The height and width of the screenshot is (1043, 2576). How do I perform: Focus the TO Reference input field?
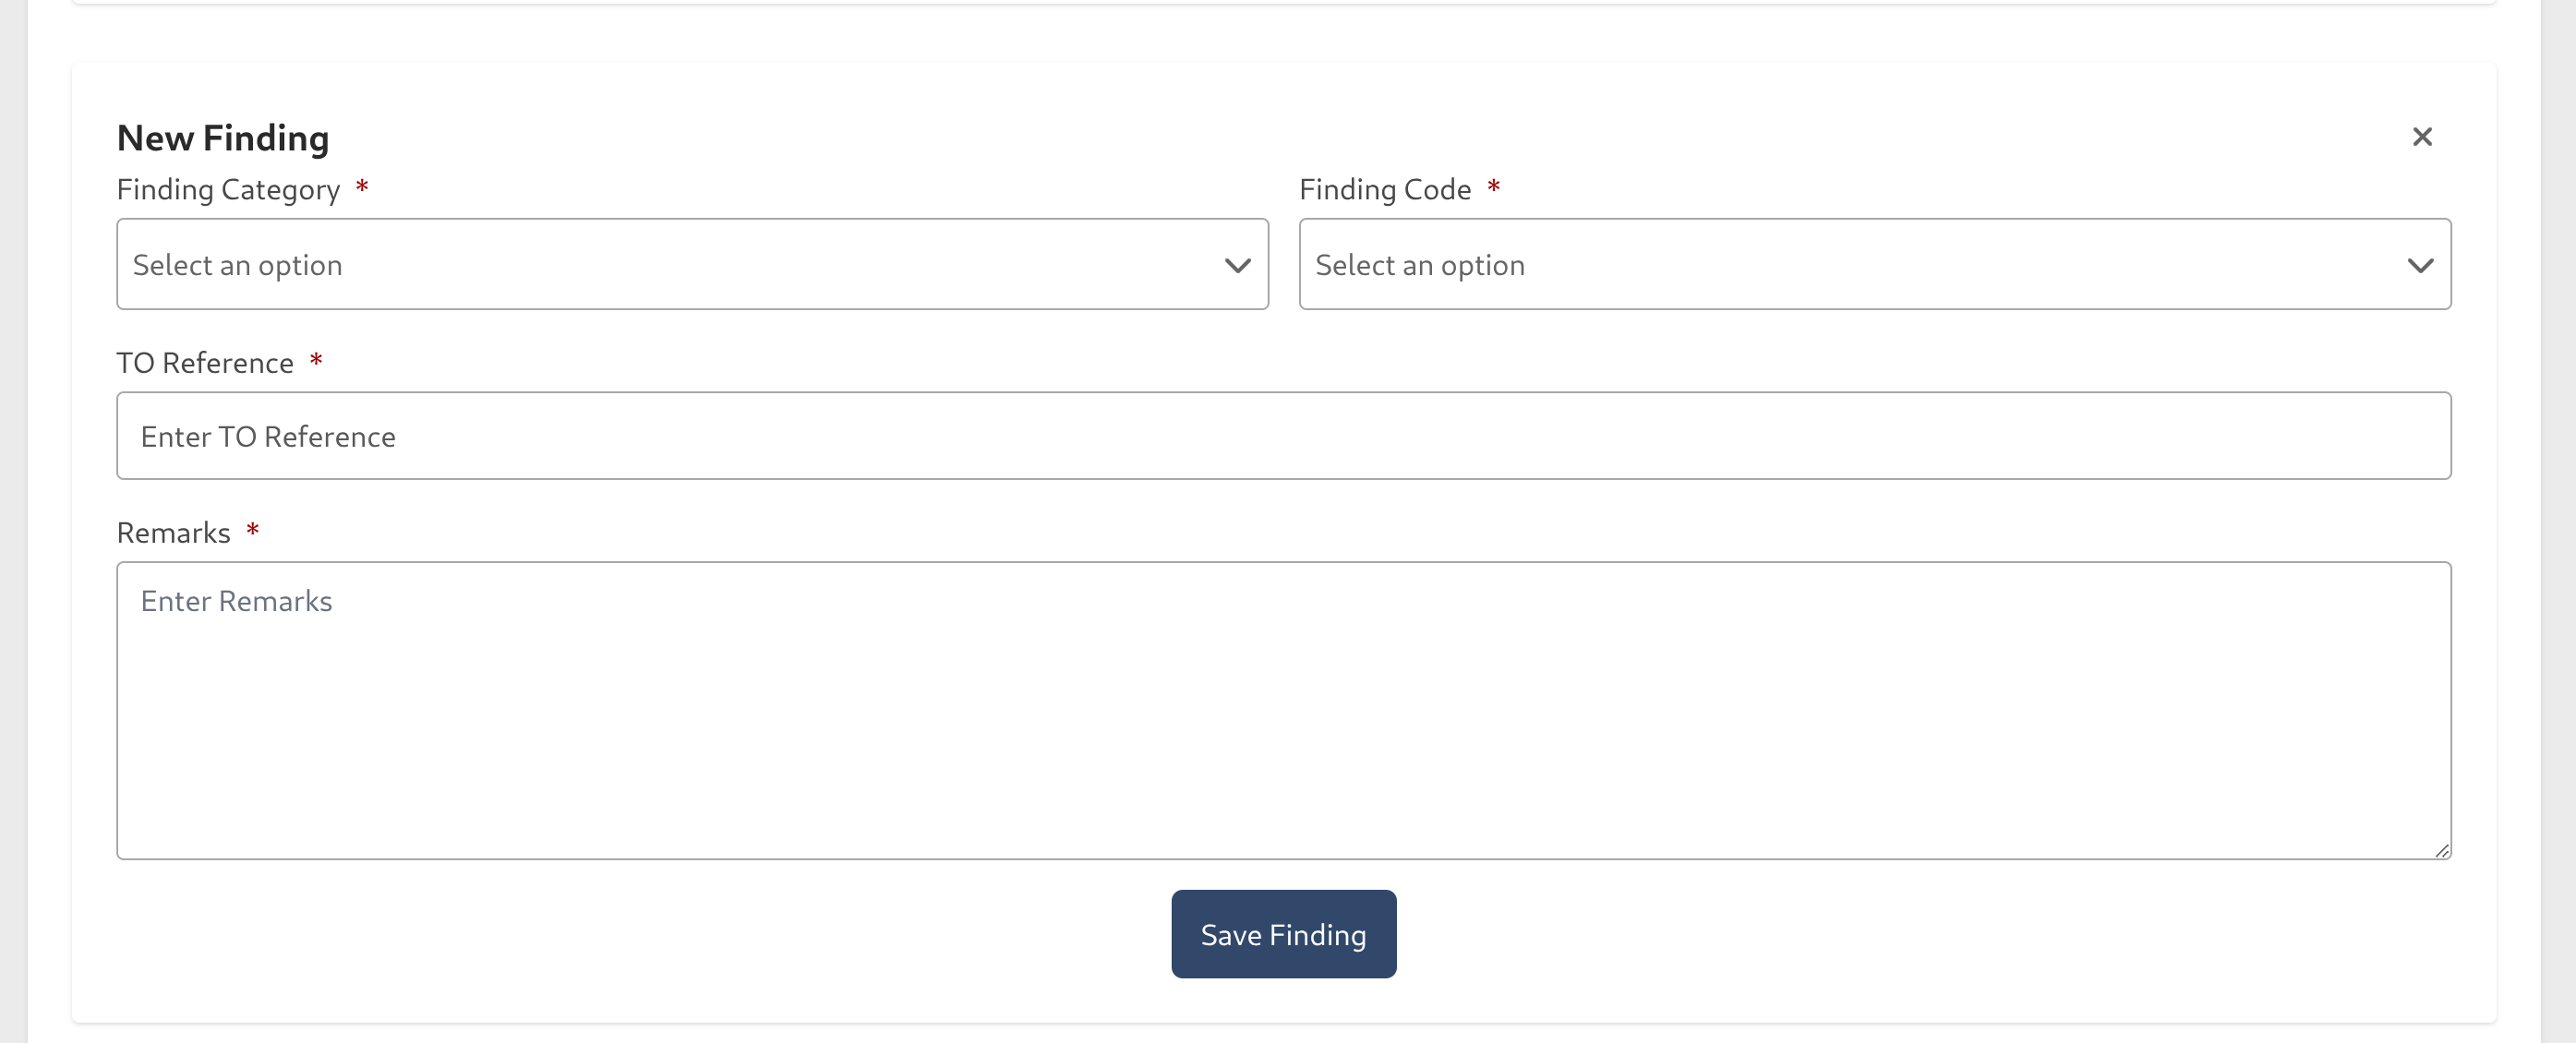click(x=1283, y=436)
